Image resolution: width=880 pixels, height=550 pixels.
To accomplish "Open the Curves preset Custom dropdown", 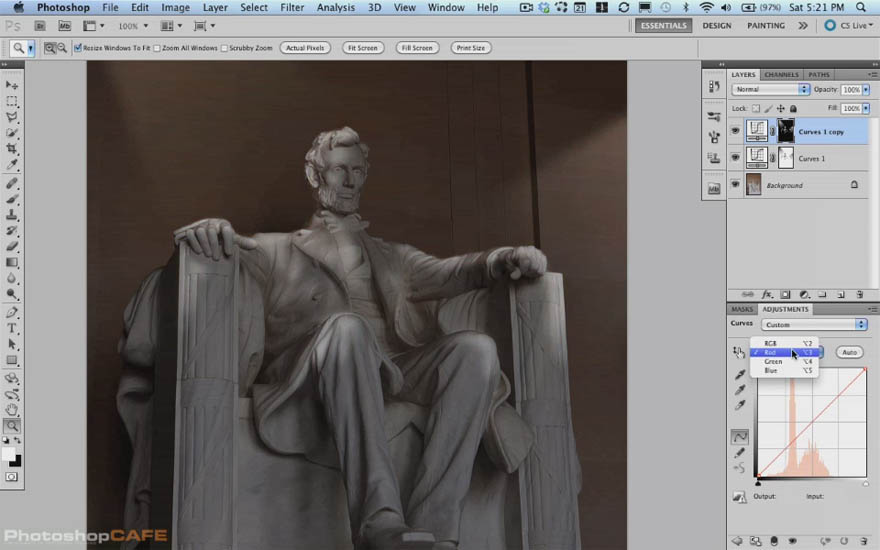I will click(814, 324).
